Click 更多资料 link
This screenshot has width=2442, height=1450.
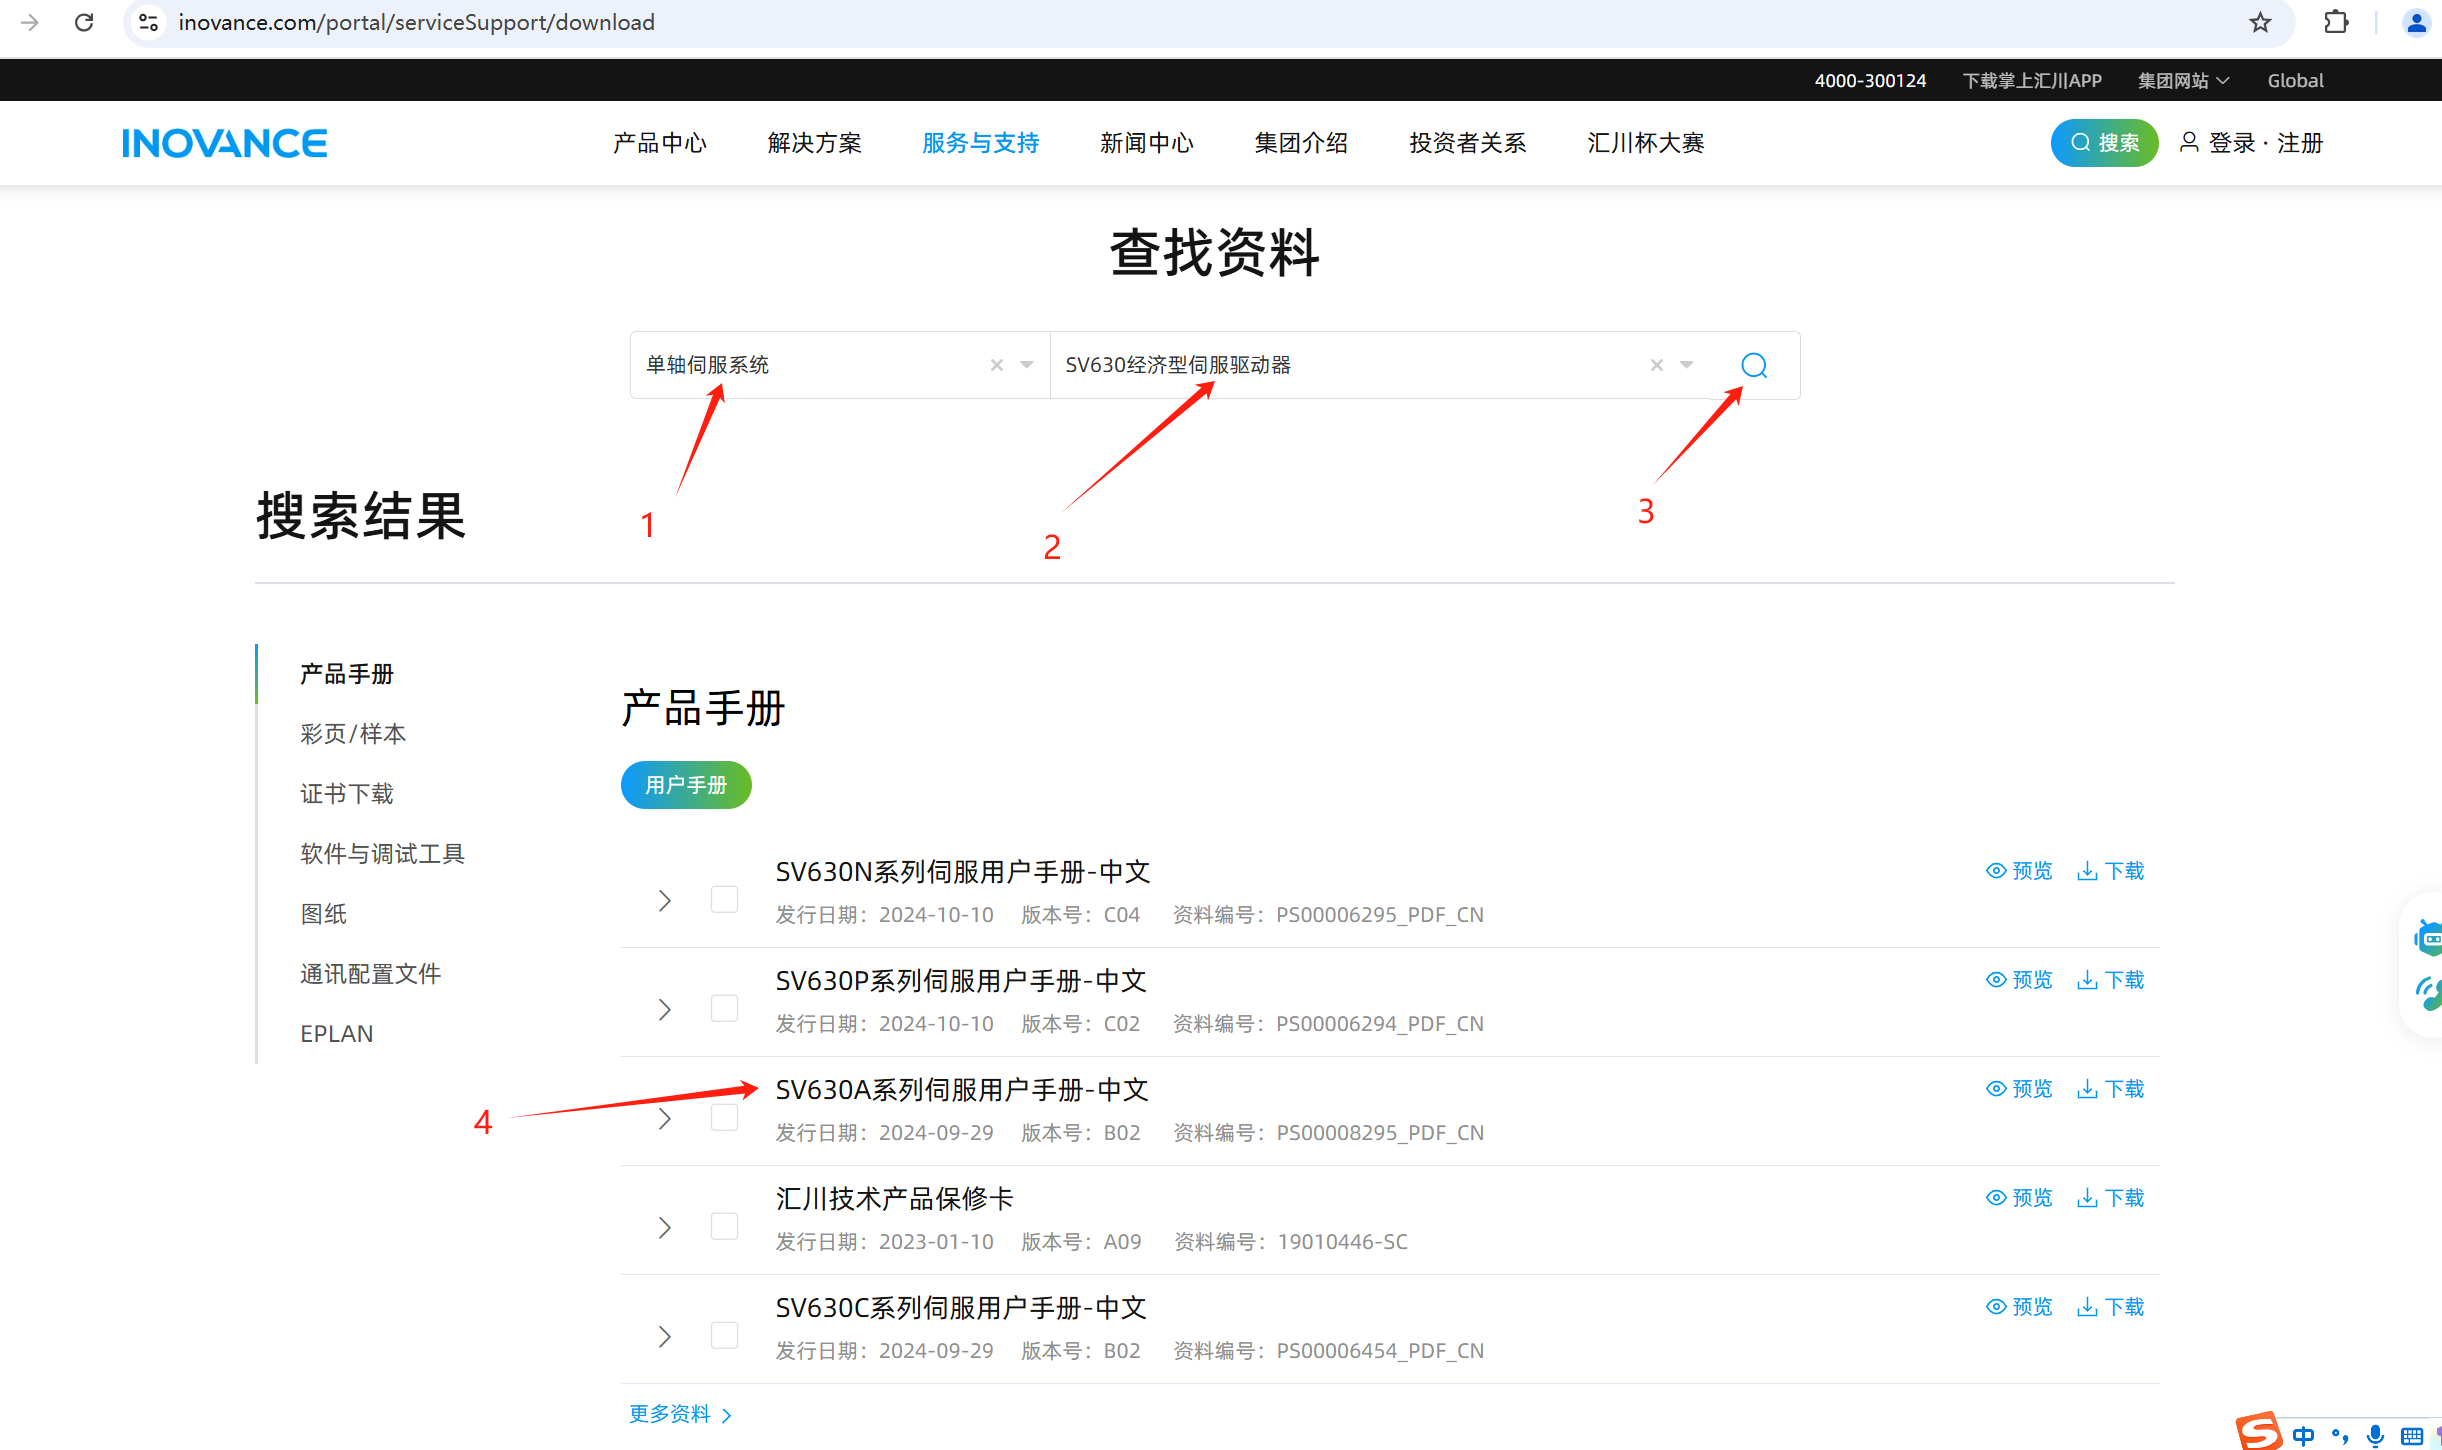[x=680, y=1414]
